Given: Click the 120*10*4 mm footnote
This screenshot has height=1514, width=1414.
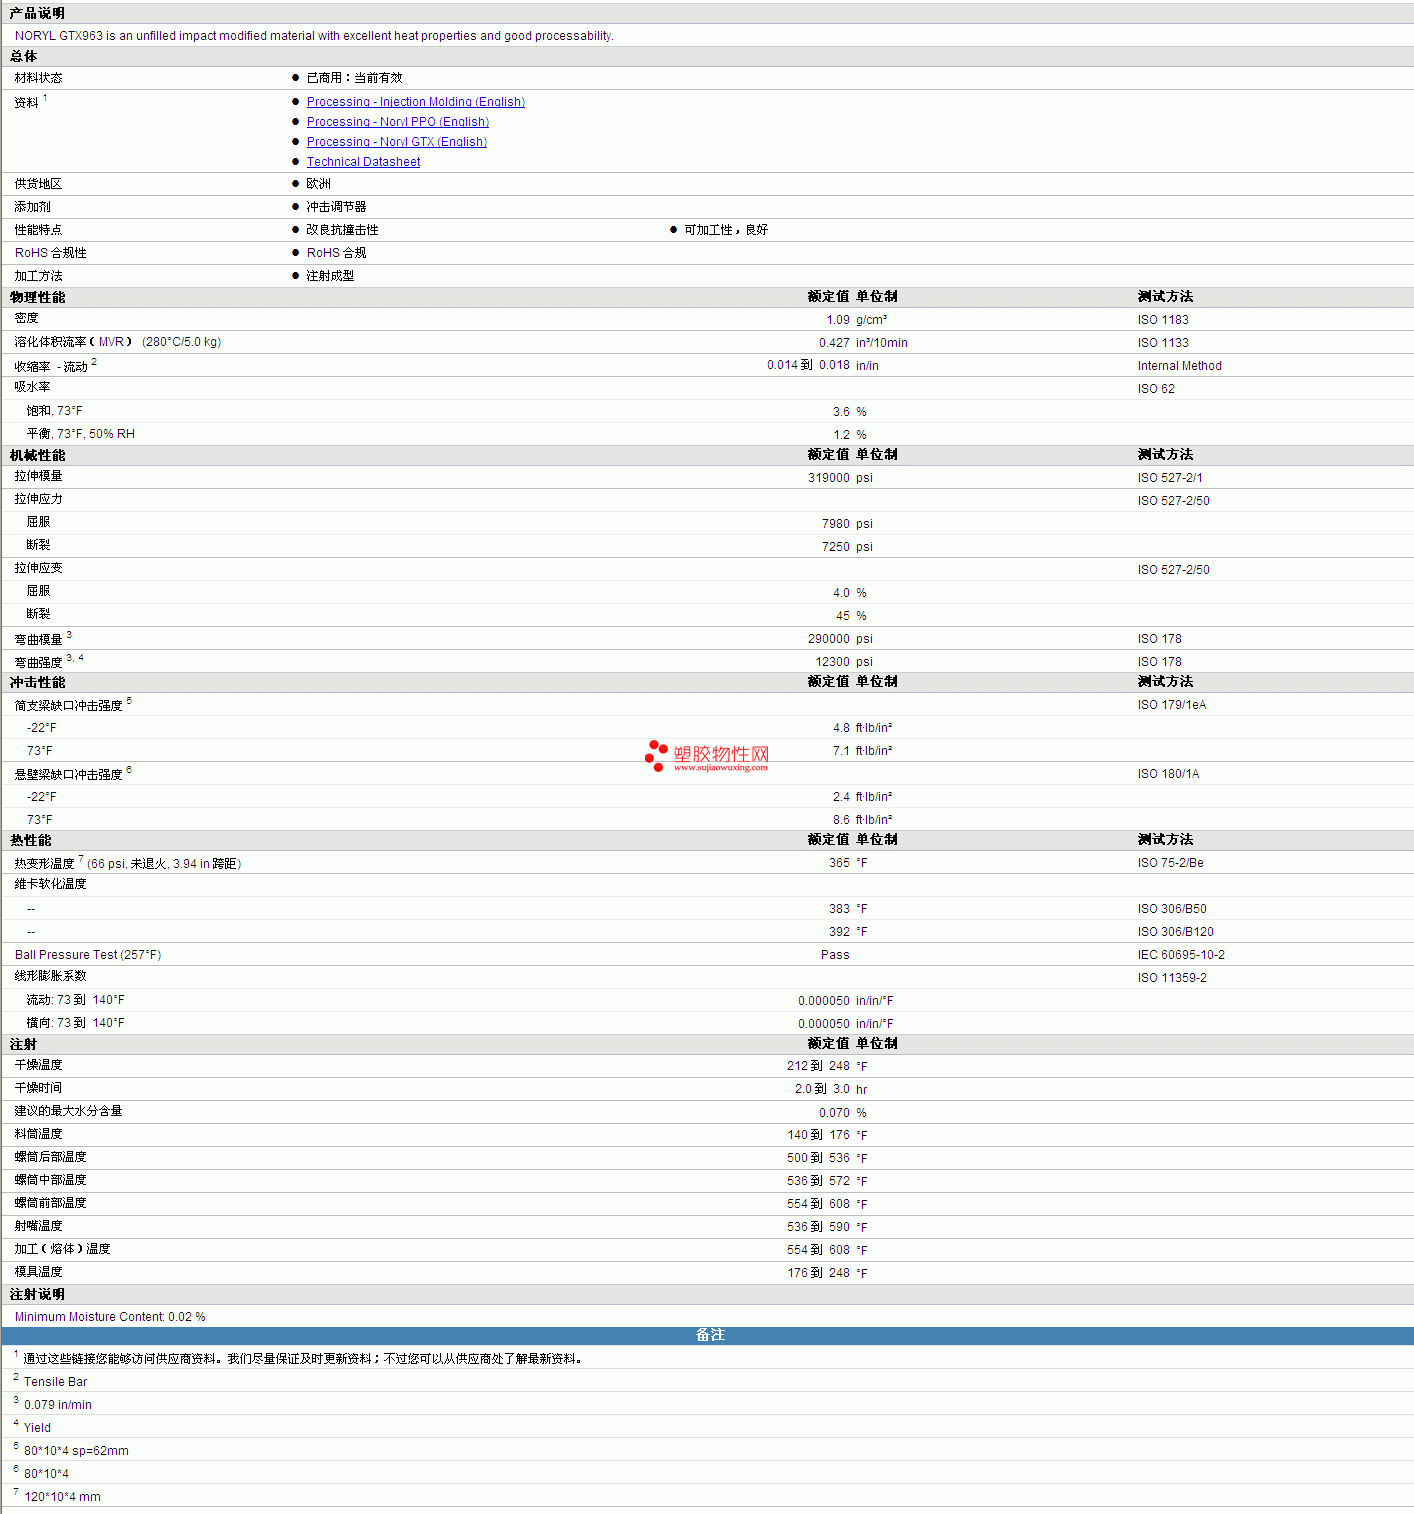Looking at the screenshot, I should [x=62, y=1497].
